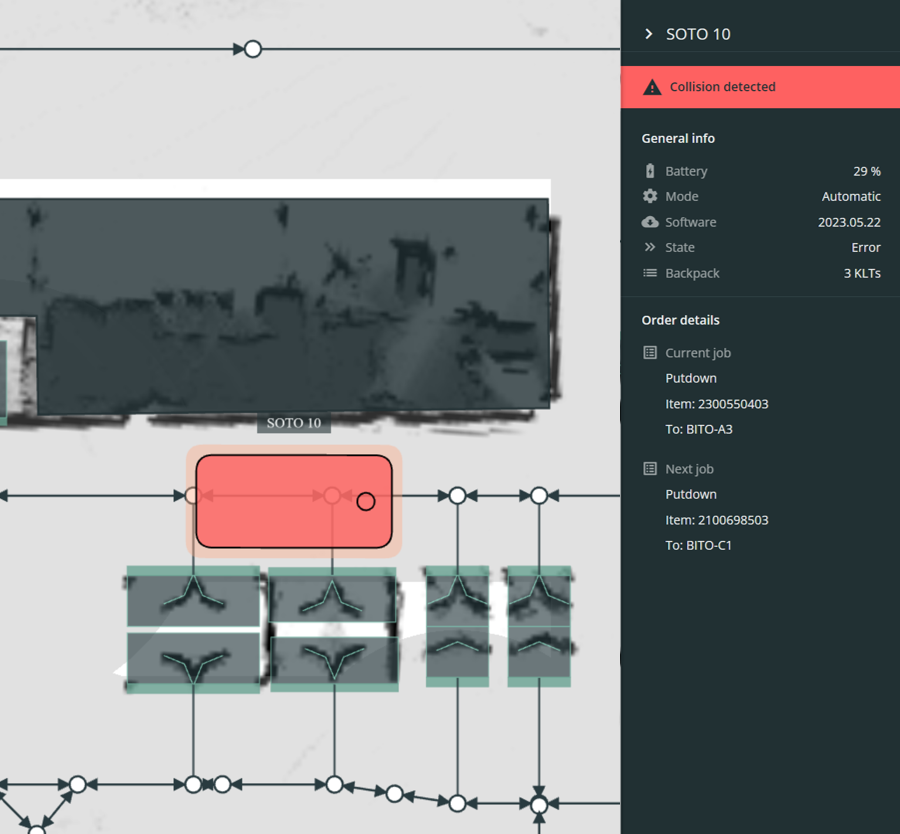Click the SOTO 10 map label
Viewport: 900px width, 834px height.
[294, 423]
